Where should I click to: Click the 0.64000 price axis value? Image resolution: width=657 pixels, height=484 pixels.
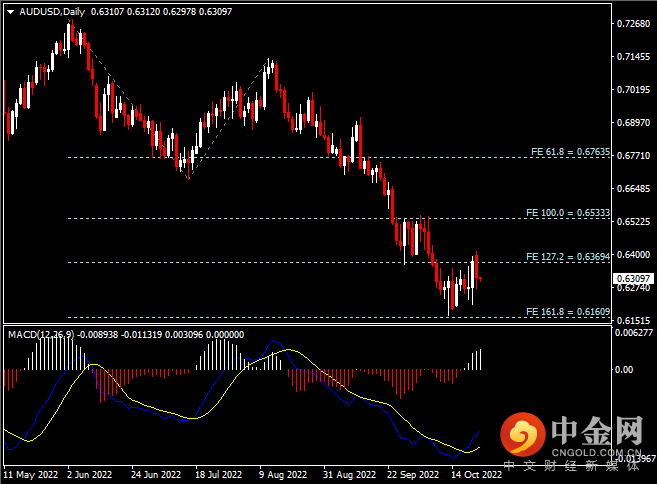634,255
